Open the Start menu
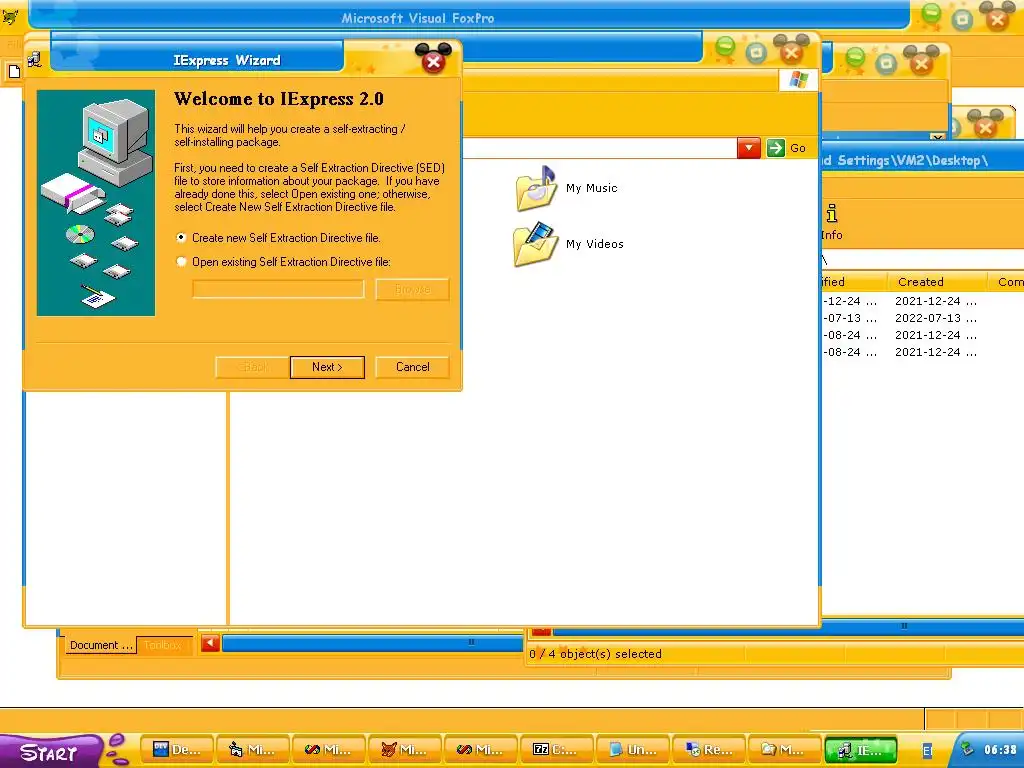 pyautogui.click(x=51, y=751)
